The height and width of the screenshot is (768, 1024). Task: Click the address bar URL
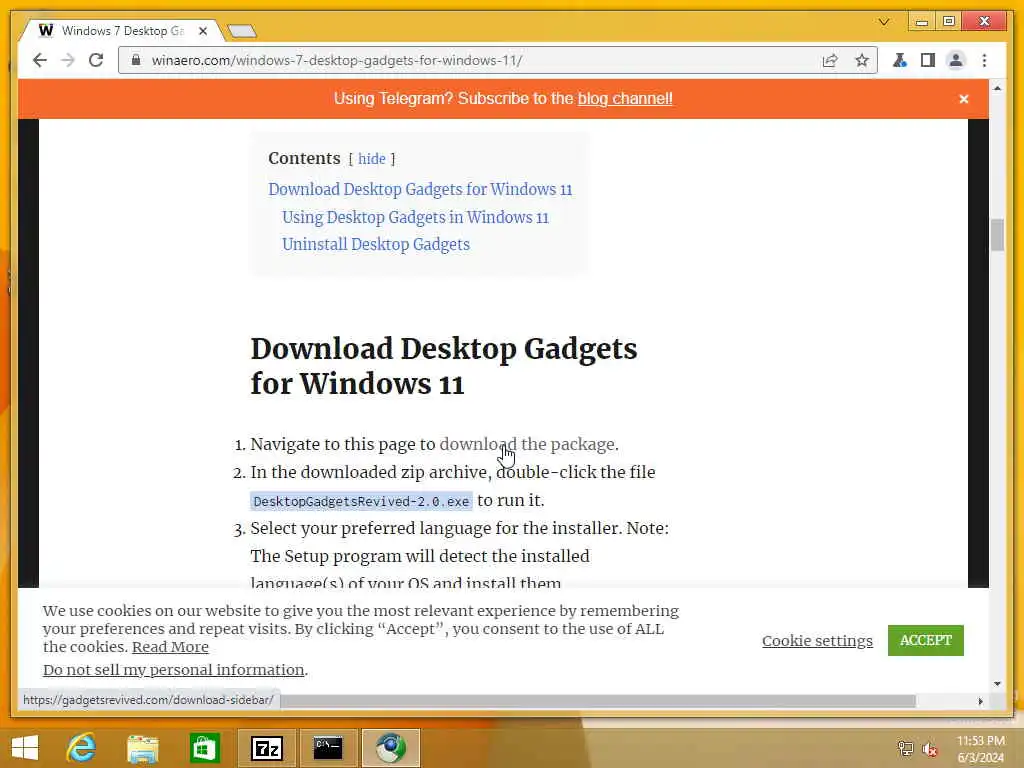[x=336, y=61]
